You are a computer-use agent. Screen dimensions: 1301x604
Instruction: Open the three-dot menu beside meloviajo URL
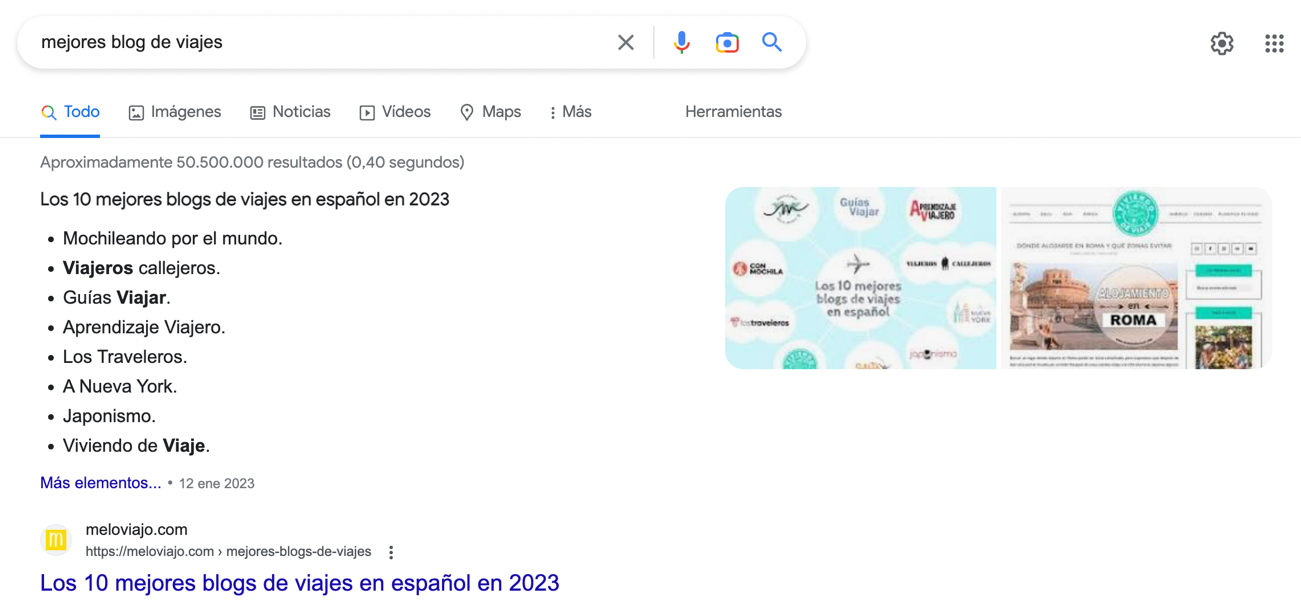point(391,552)
